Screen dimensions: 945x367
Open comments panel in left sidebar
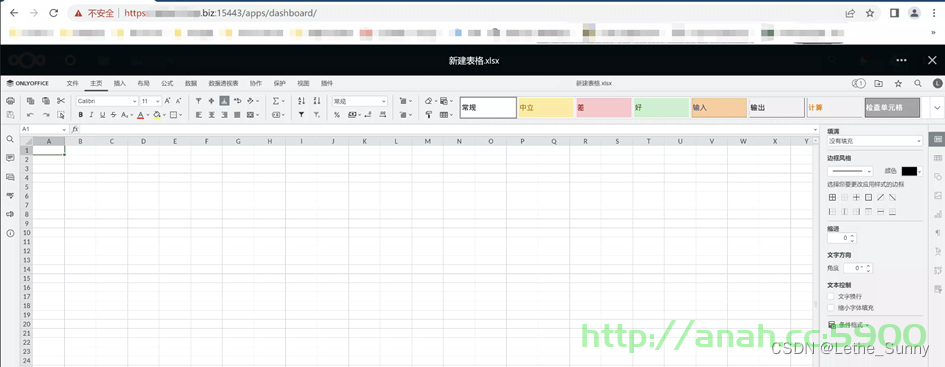point(10,158)
